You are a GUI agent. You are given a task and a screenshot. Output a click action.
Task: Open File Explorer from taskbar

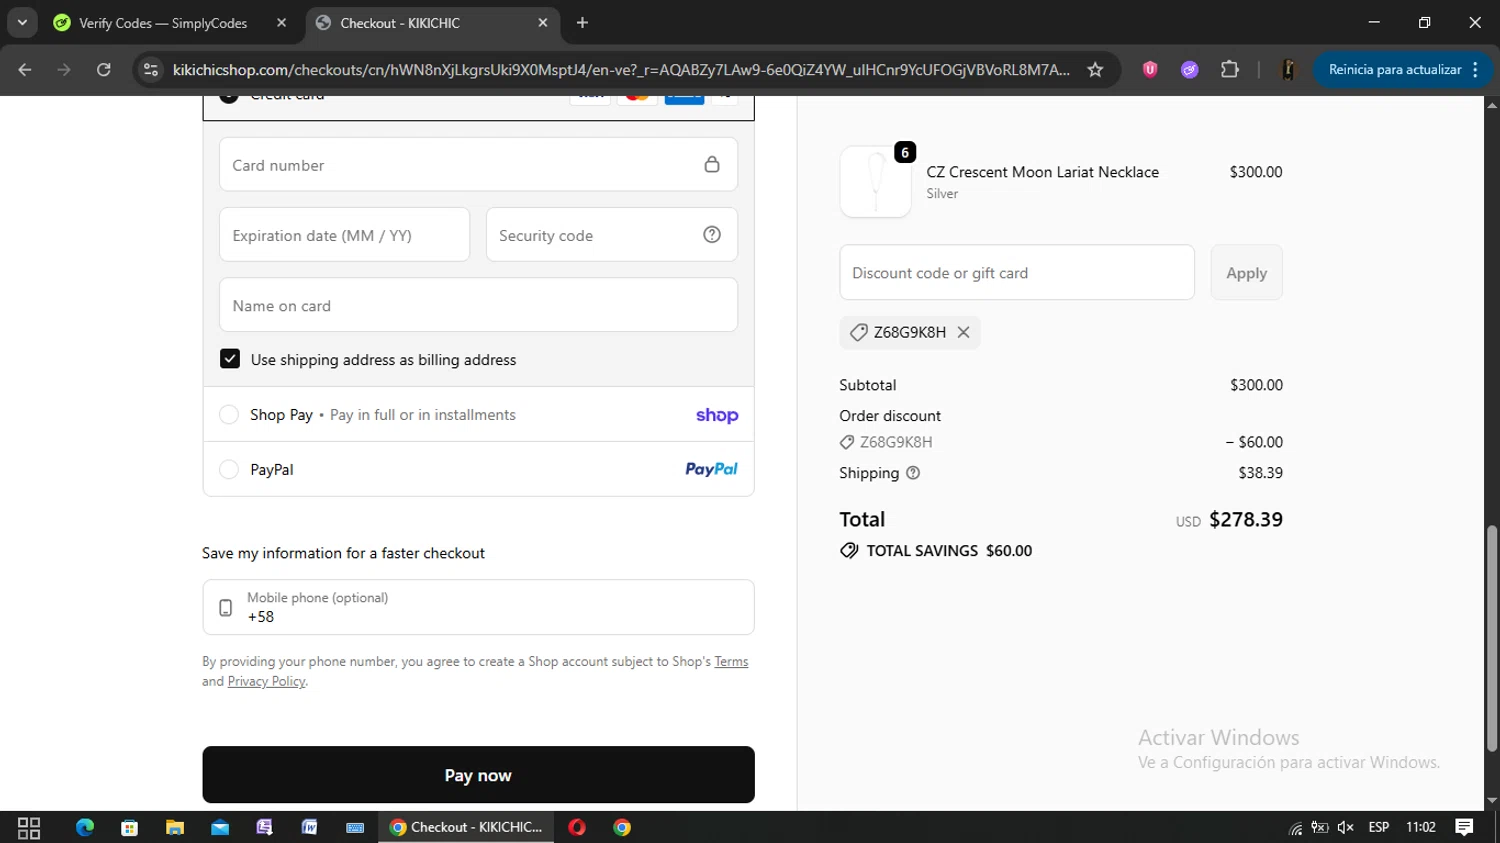click(x=175, y=827)
